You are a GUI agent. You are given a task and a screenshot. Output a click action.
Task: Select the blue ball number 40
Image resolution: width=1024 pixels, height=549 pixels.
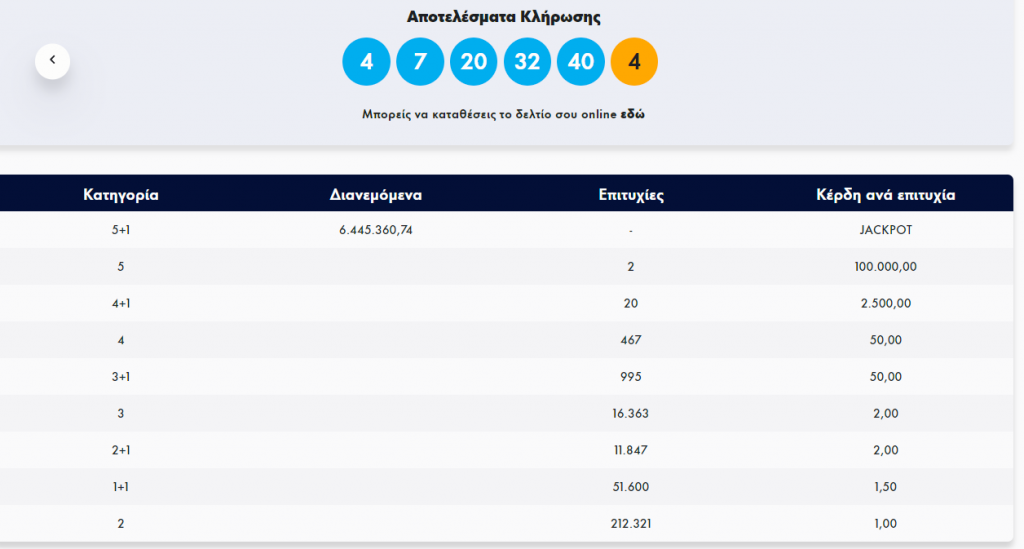tap(581, 61)
